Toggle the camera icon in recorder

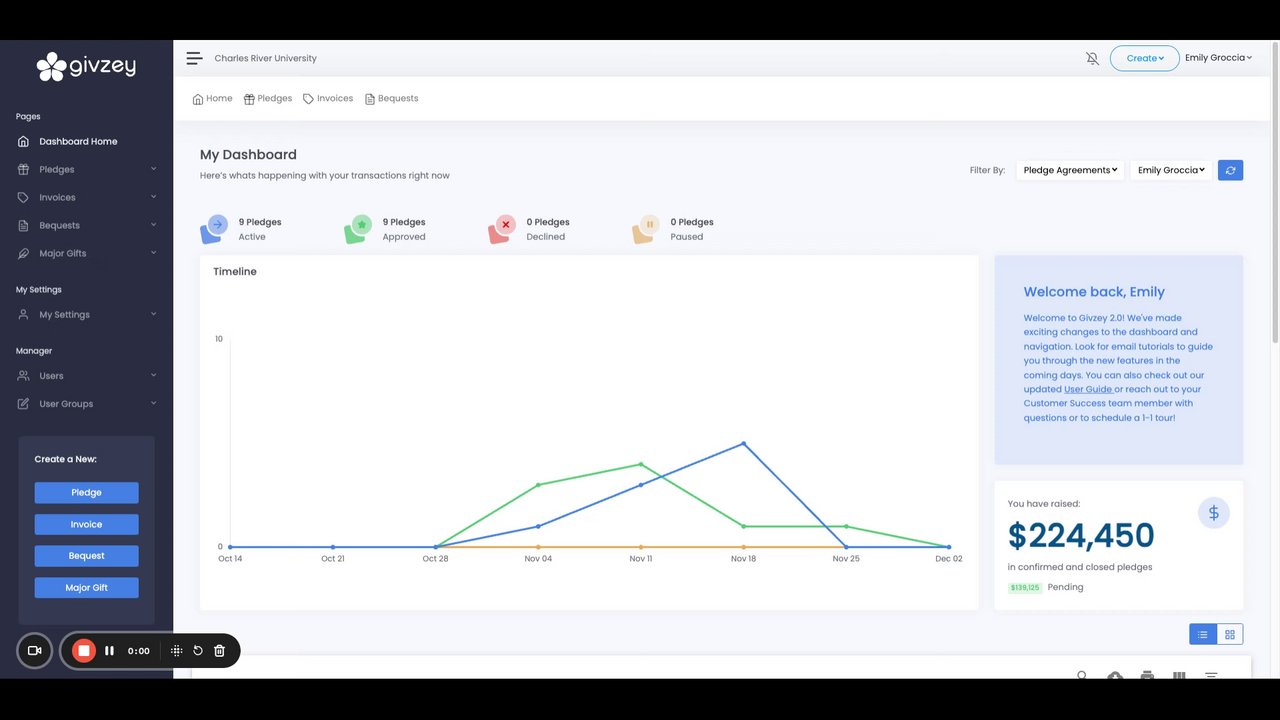click(x=34, y=651)
